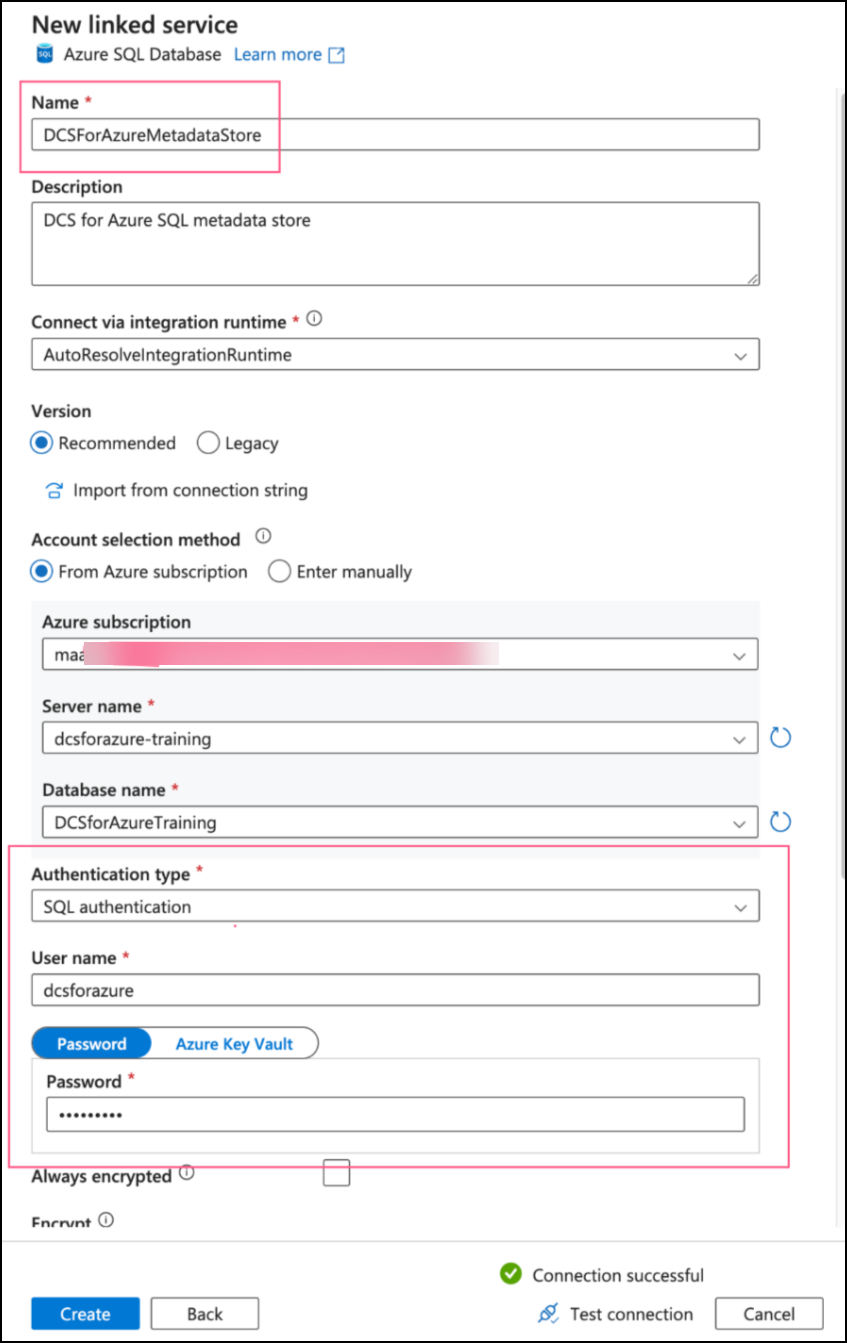This screenshot has height=1343, width=847.
Task: Click into the User name field
Action: pos(395,990)
